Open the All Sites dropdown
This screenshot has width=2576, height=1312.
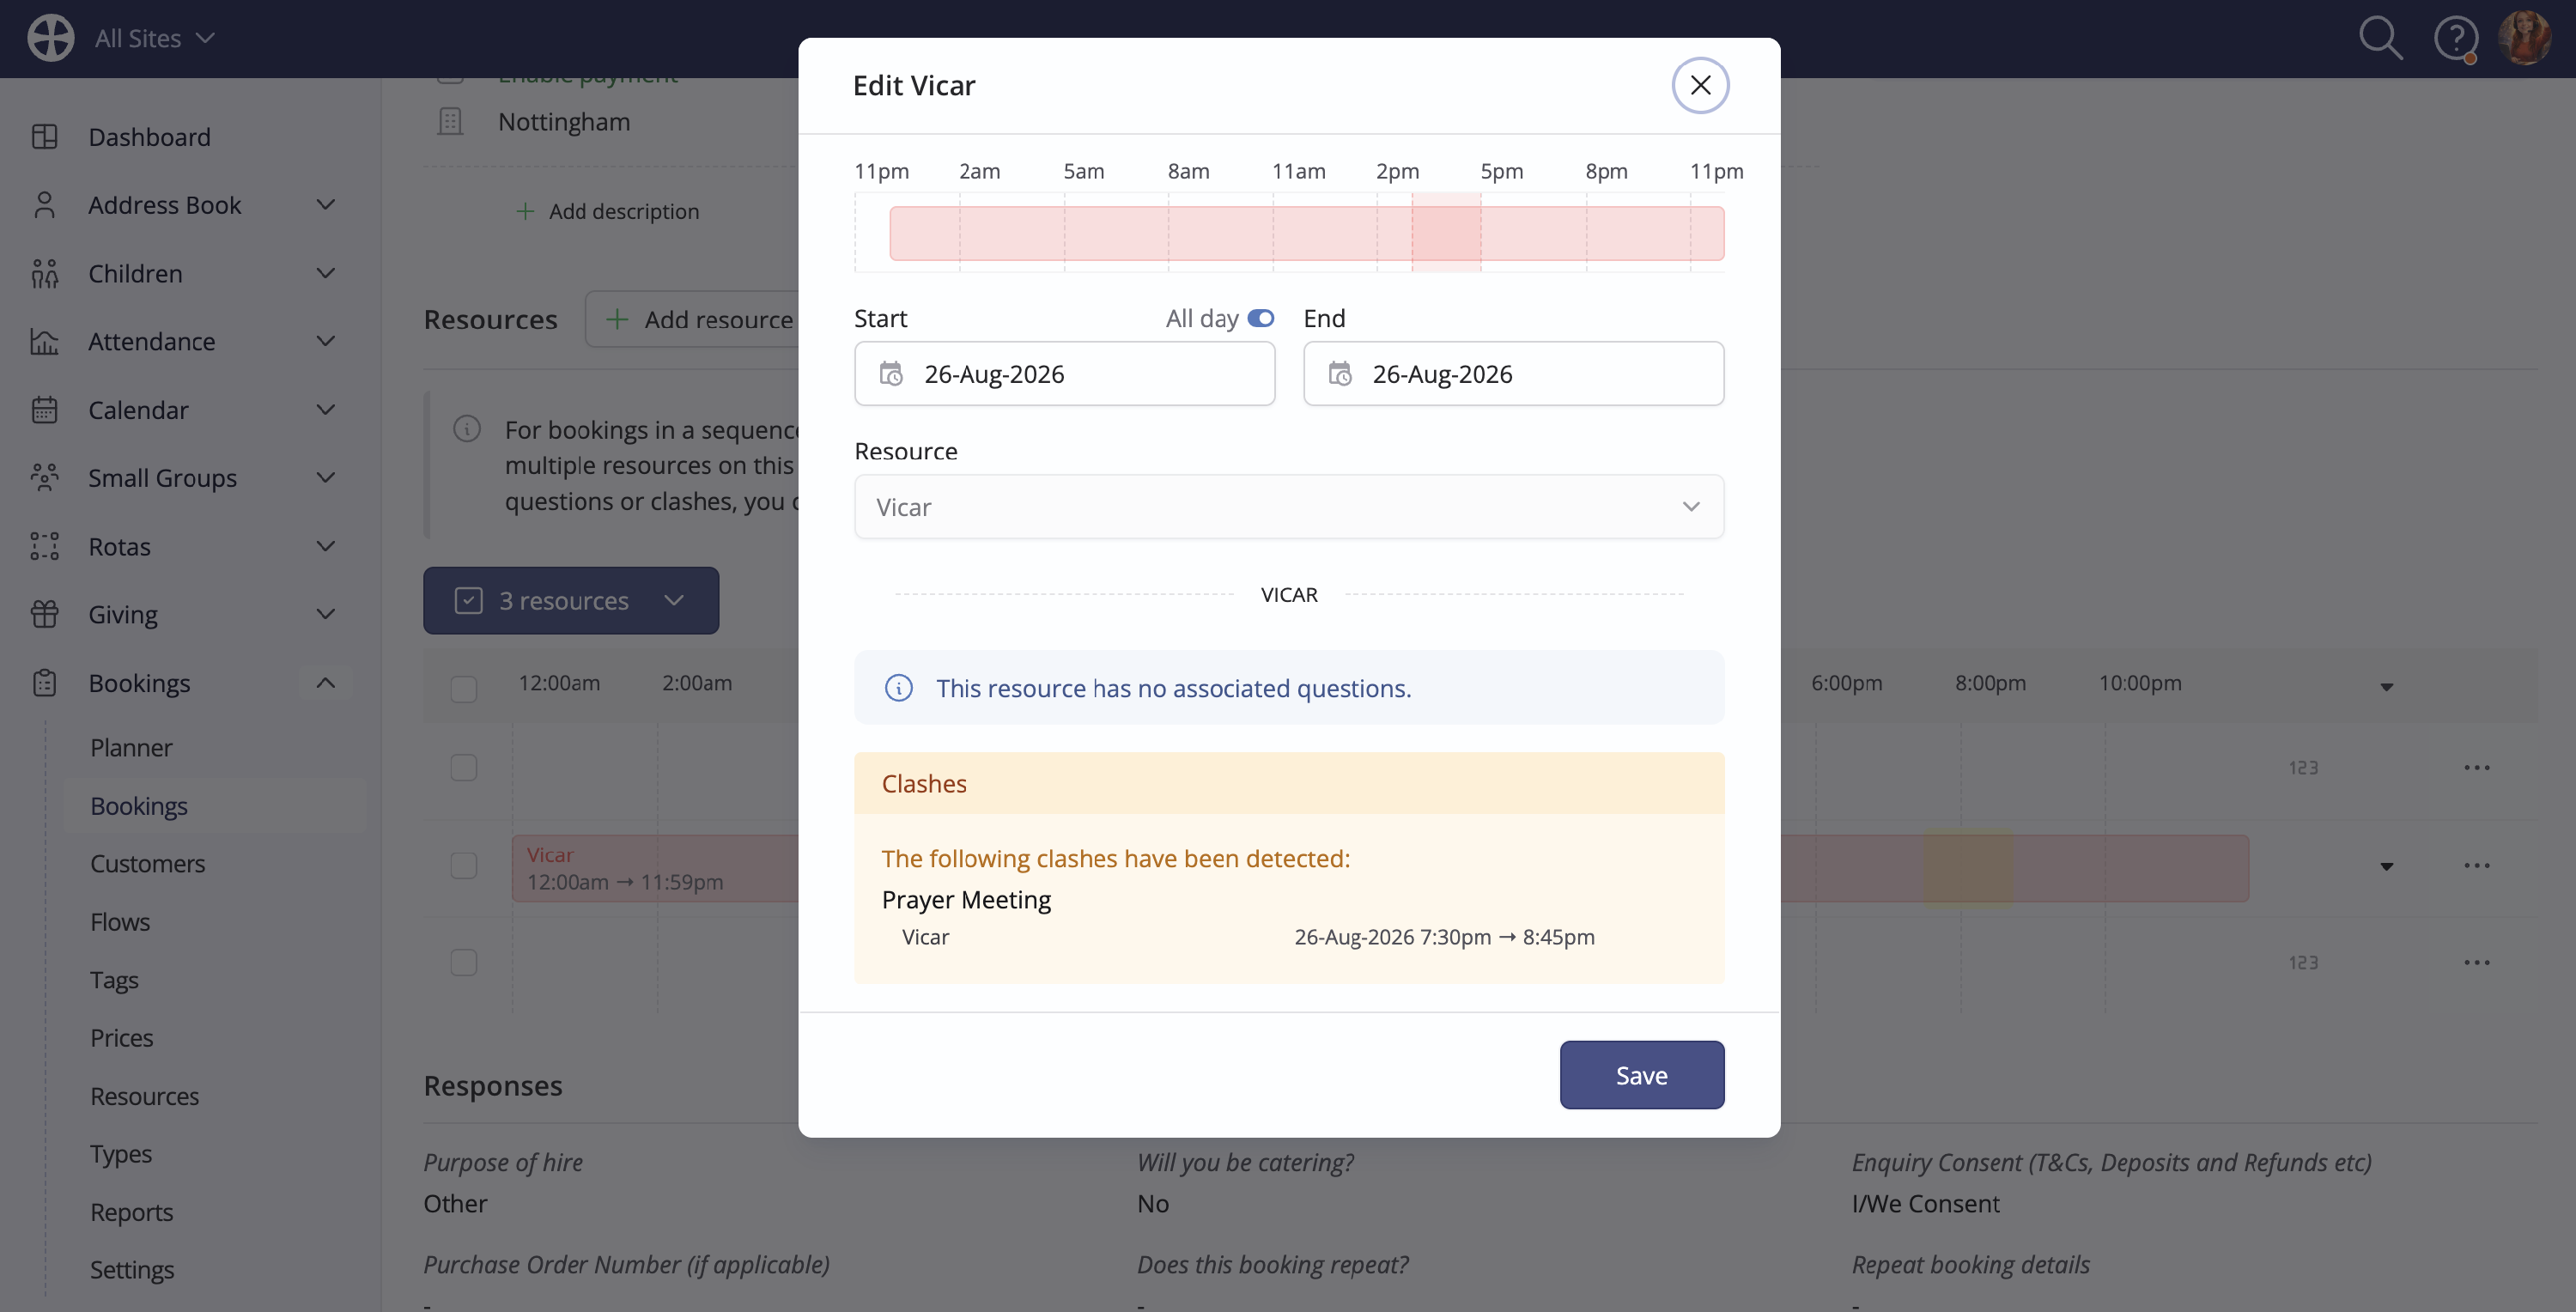154,38
